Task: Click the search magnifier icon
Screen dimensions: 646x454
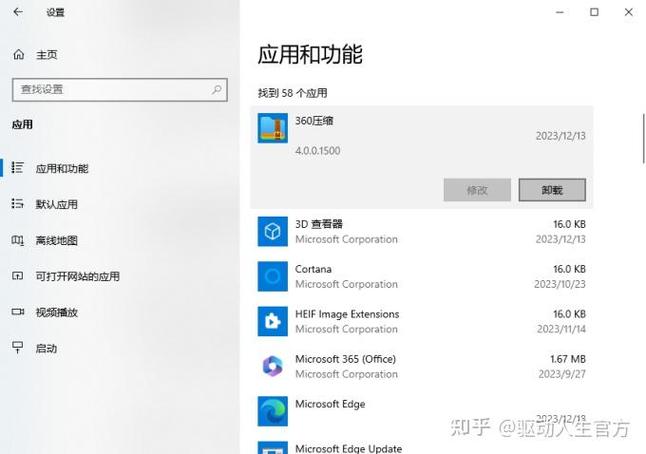Action: click(216, 89)
